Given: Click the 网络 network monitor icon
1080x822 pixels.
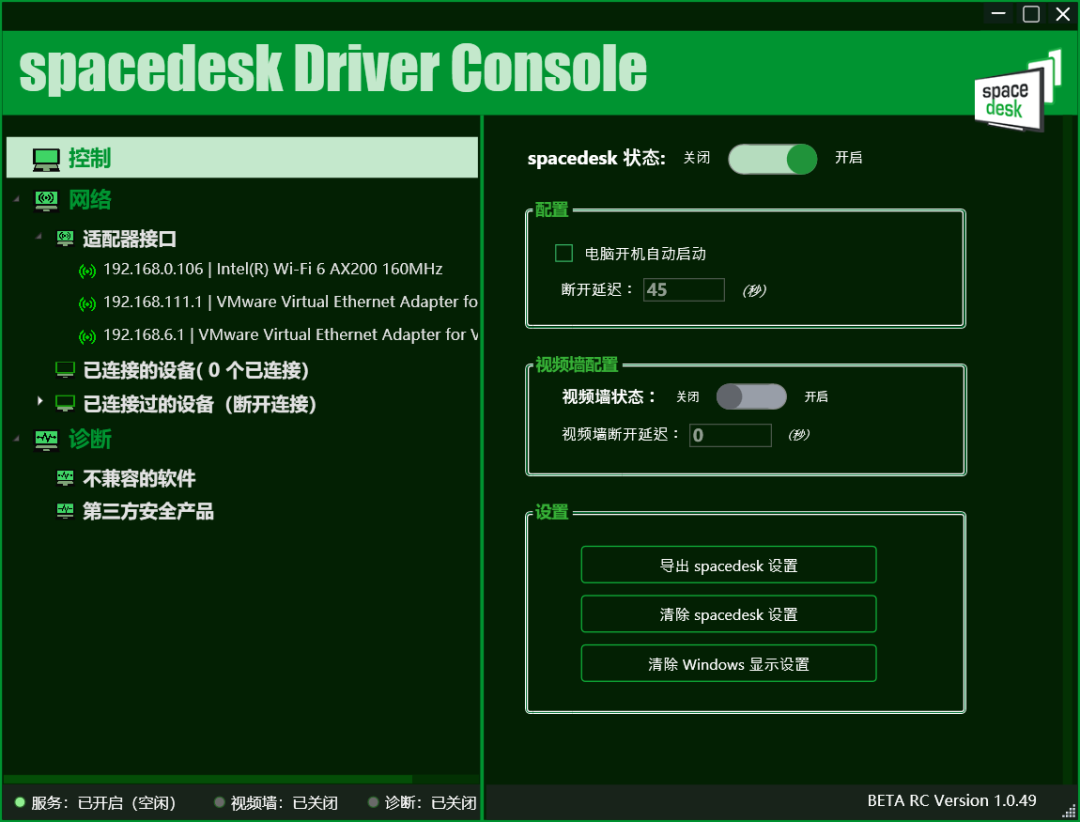Looking at the screenshot, I should 46,201.
